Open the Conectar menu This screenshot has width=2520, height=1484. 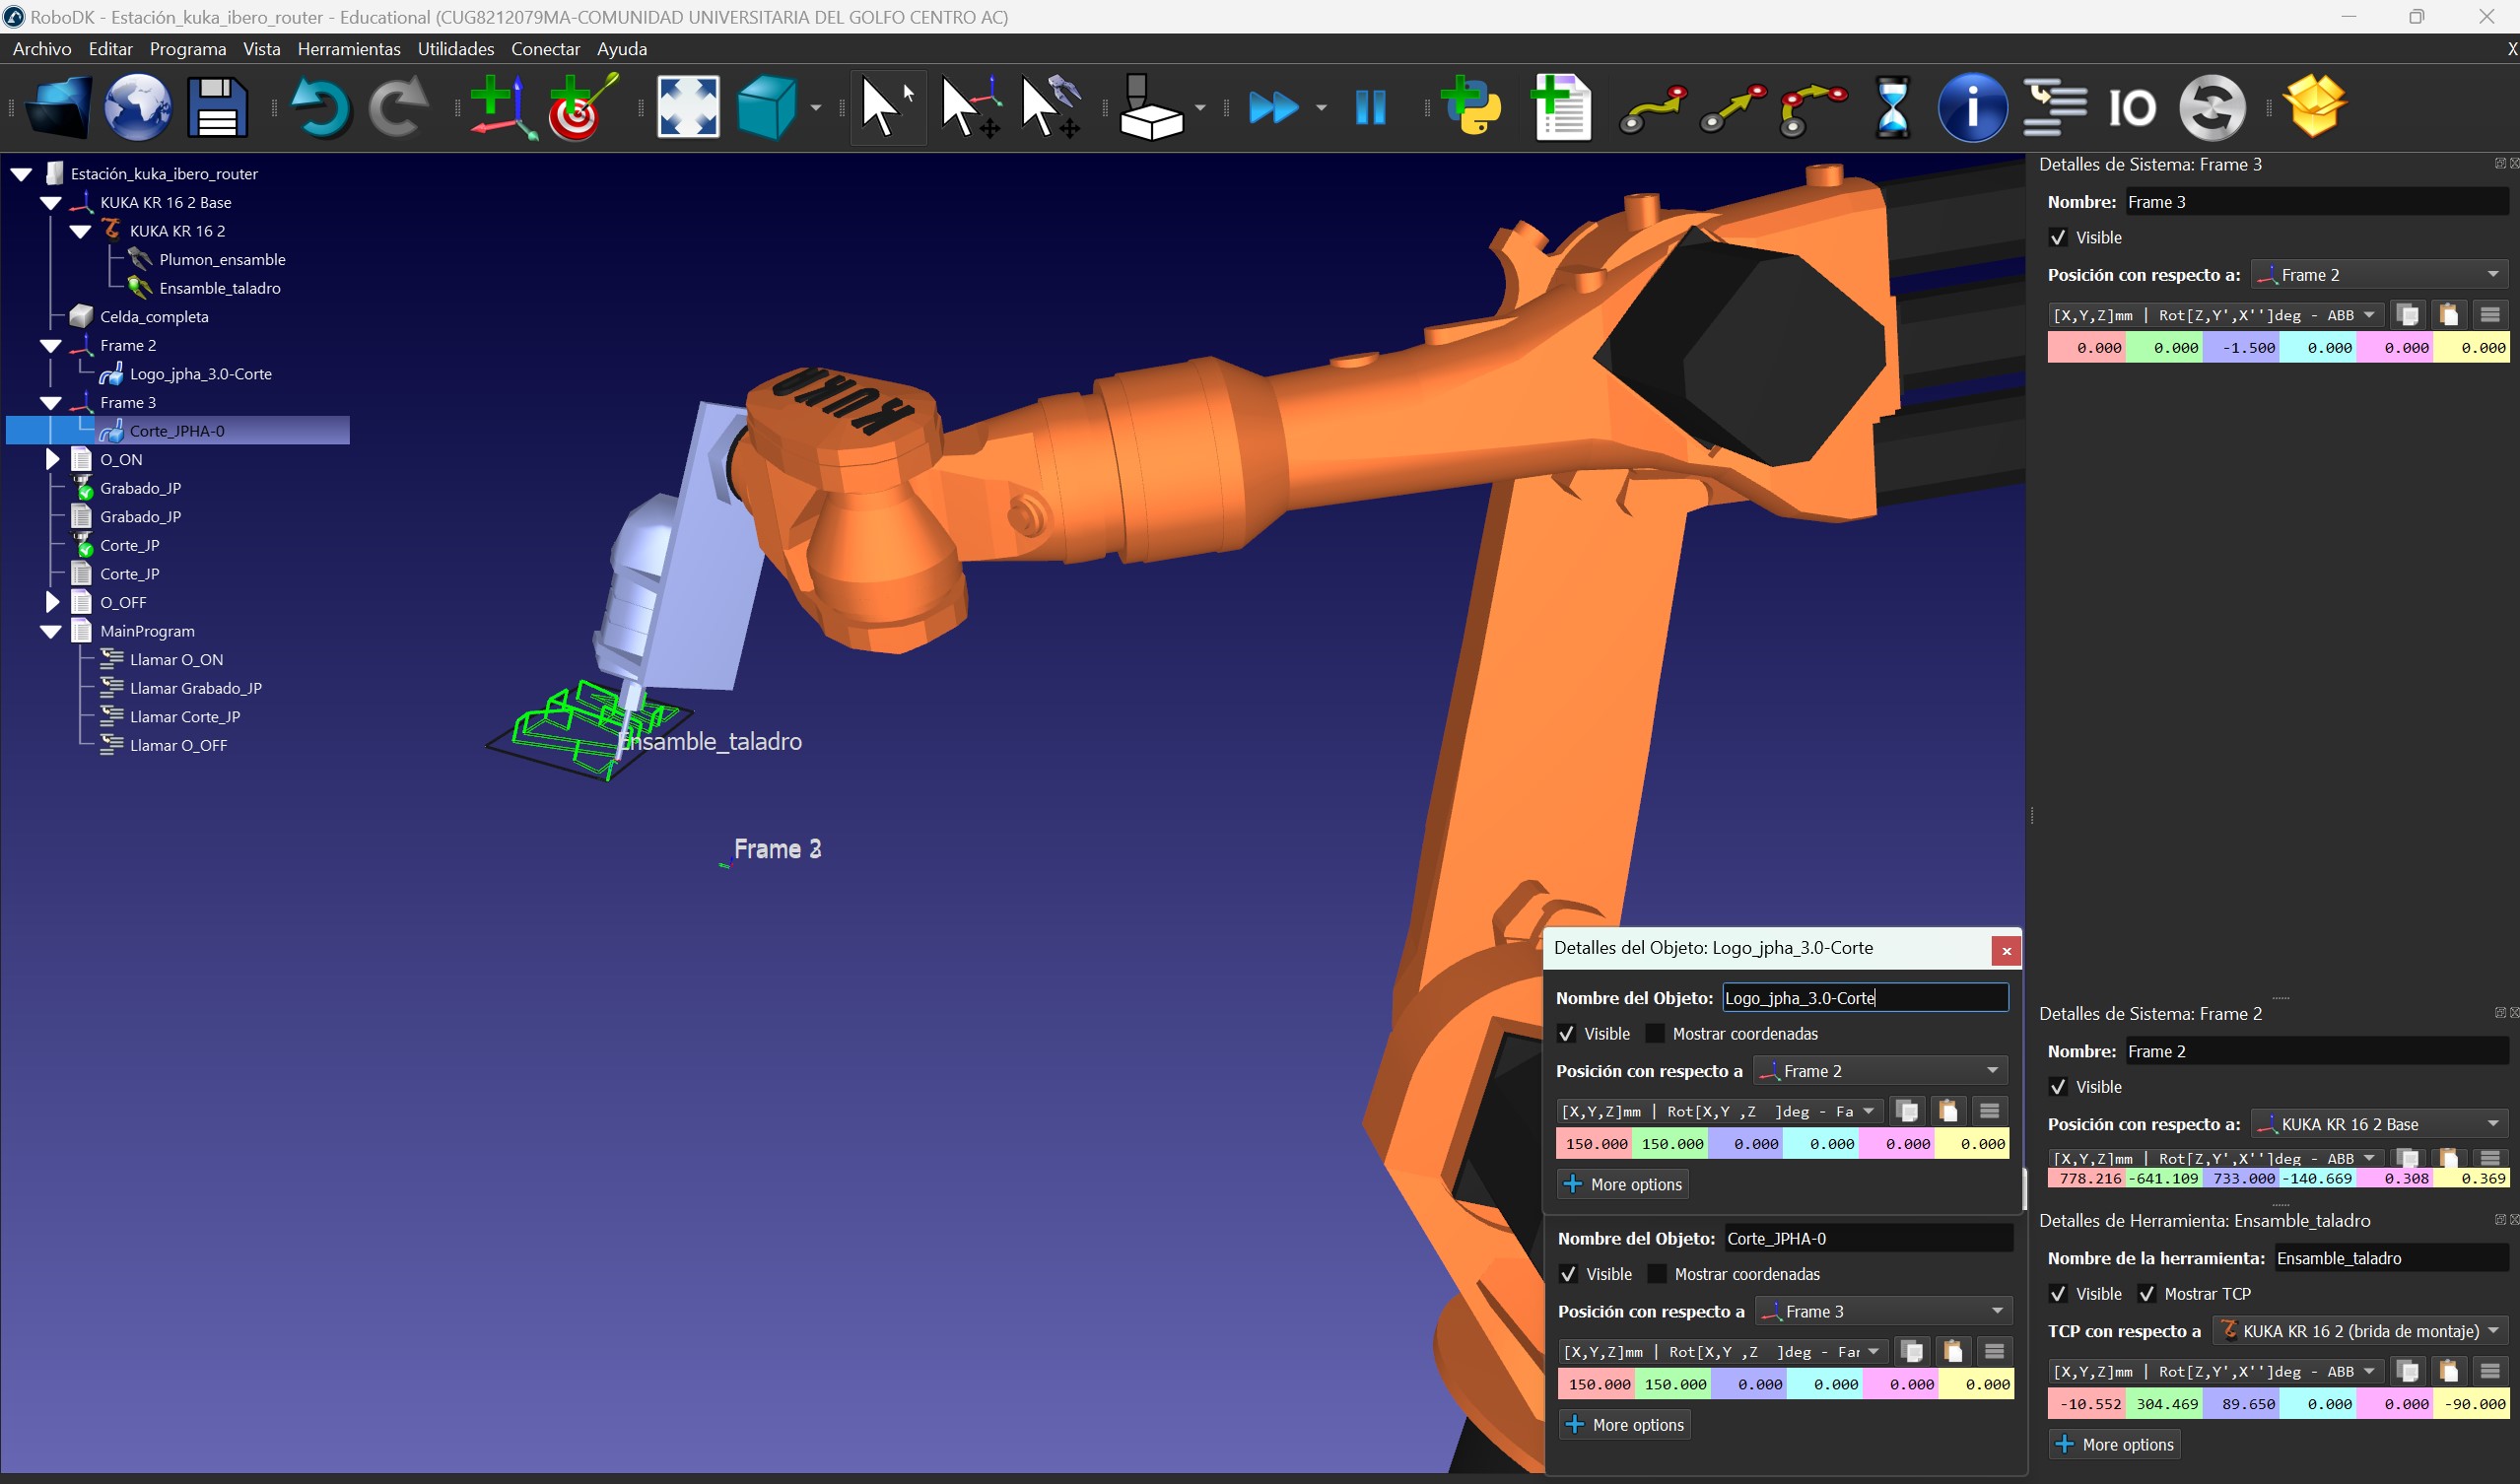tap(545, 48)
